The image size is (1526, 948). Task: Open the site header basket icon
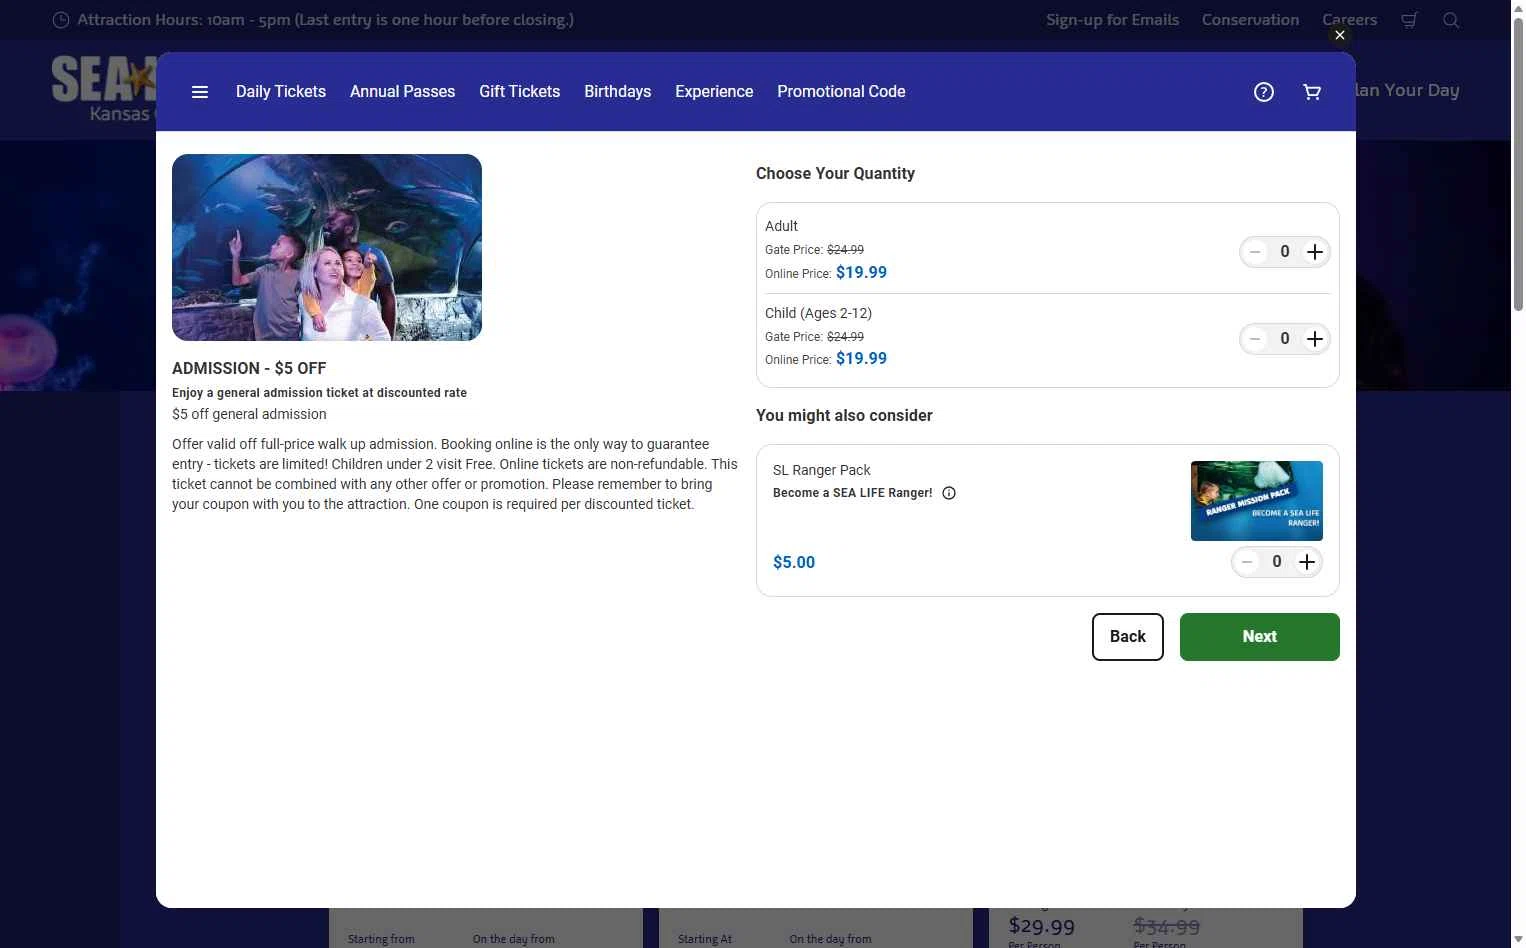1409,20
